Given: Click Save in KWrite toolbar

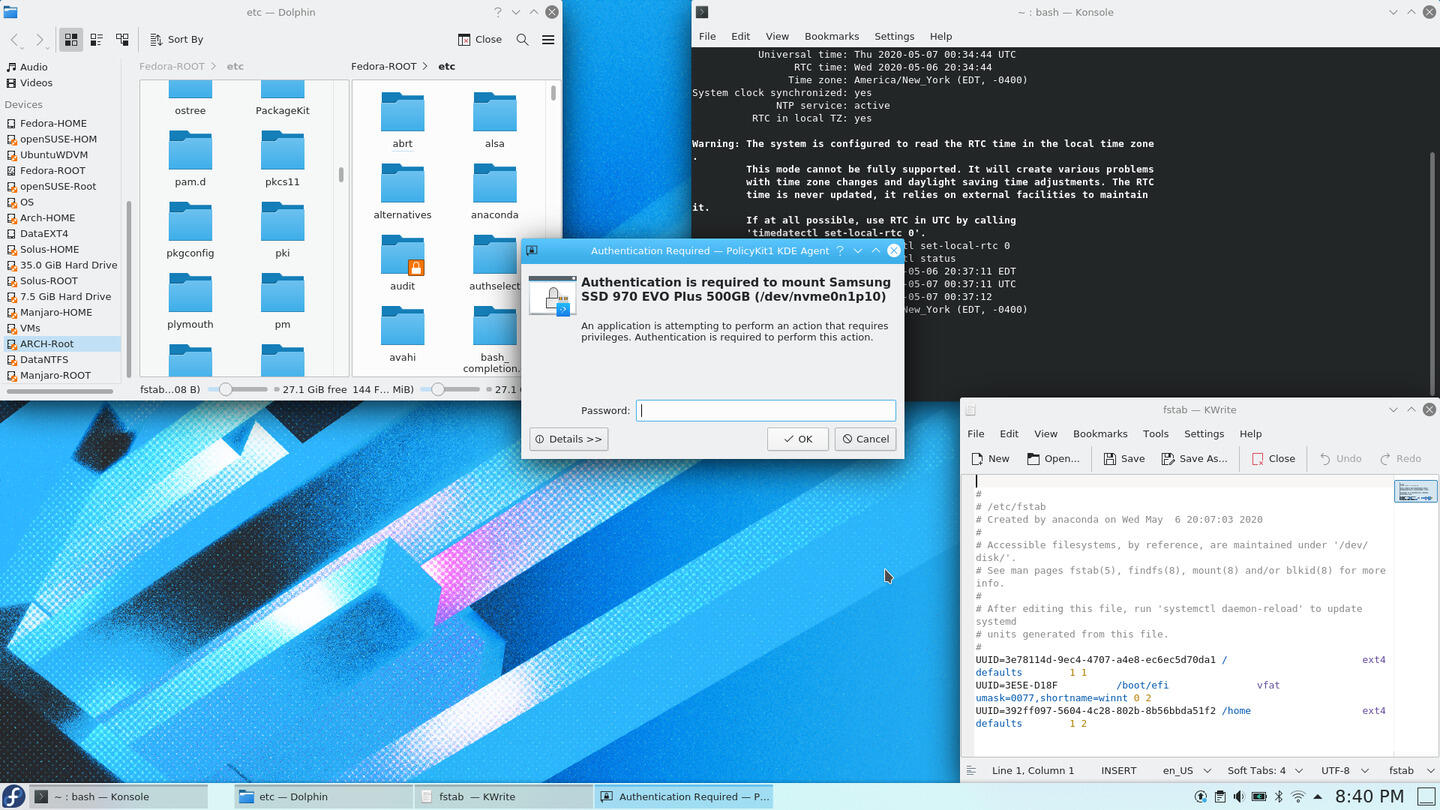Looking at the screenshot, I should coord(1124,459).
